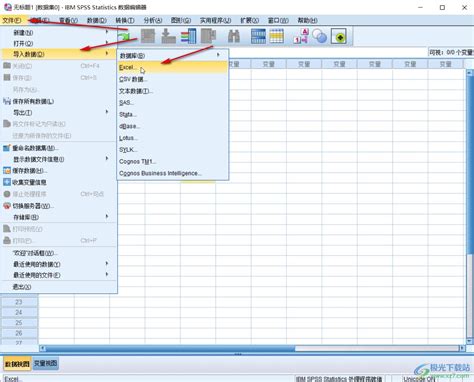Open the 查看 menu
Screen dimensions: 474x382
(68, 20)
